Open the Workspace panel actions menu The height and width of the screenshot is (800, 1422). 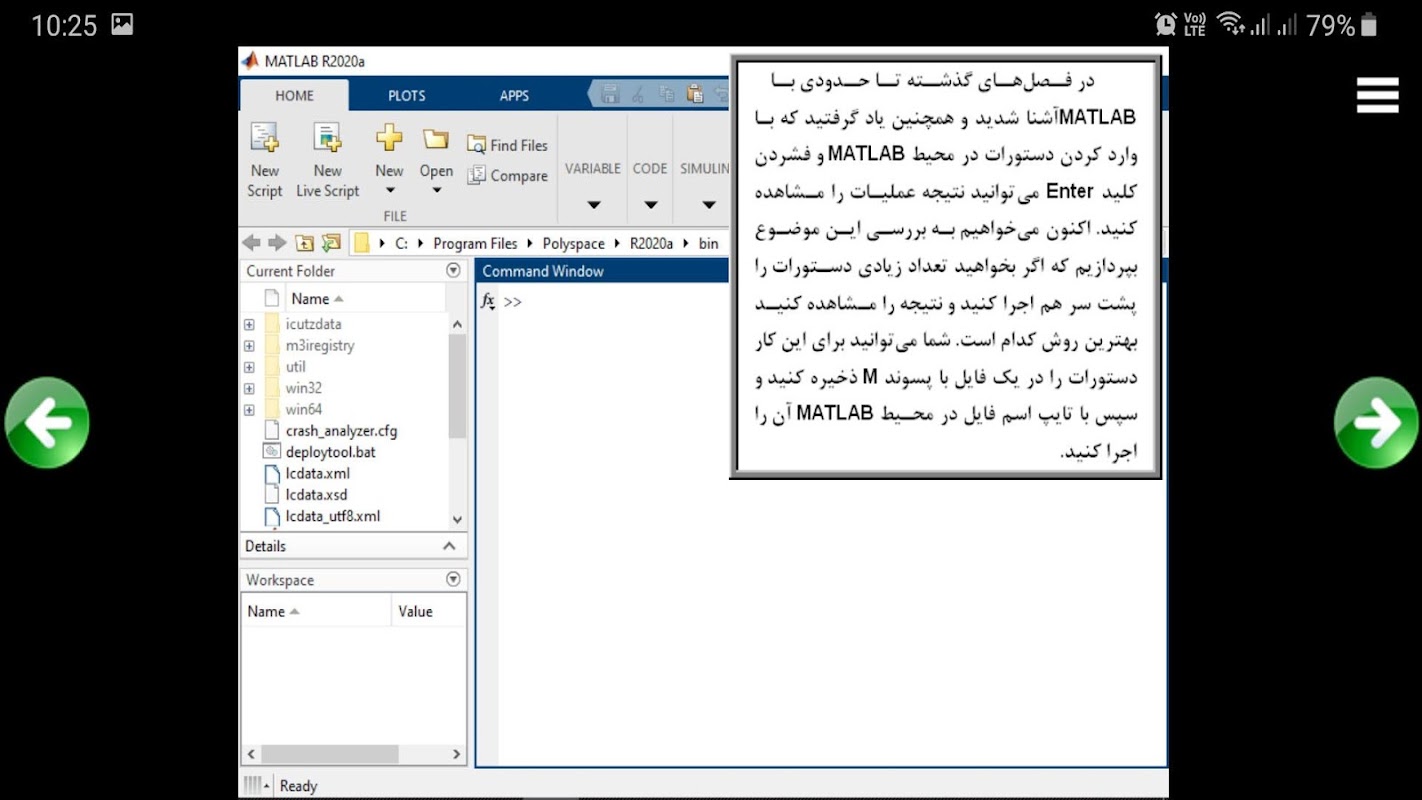tap(454, 579)
